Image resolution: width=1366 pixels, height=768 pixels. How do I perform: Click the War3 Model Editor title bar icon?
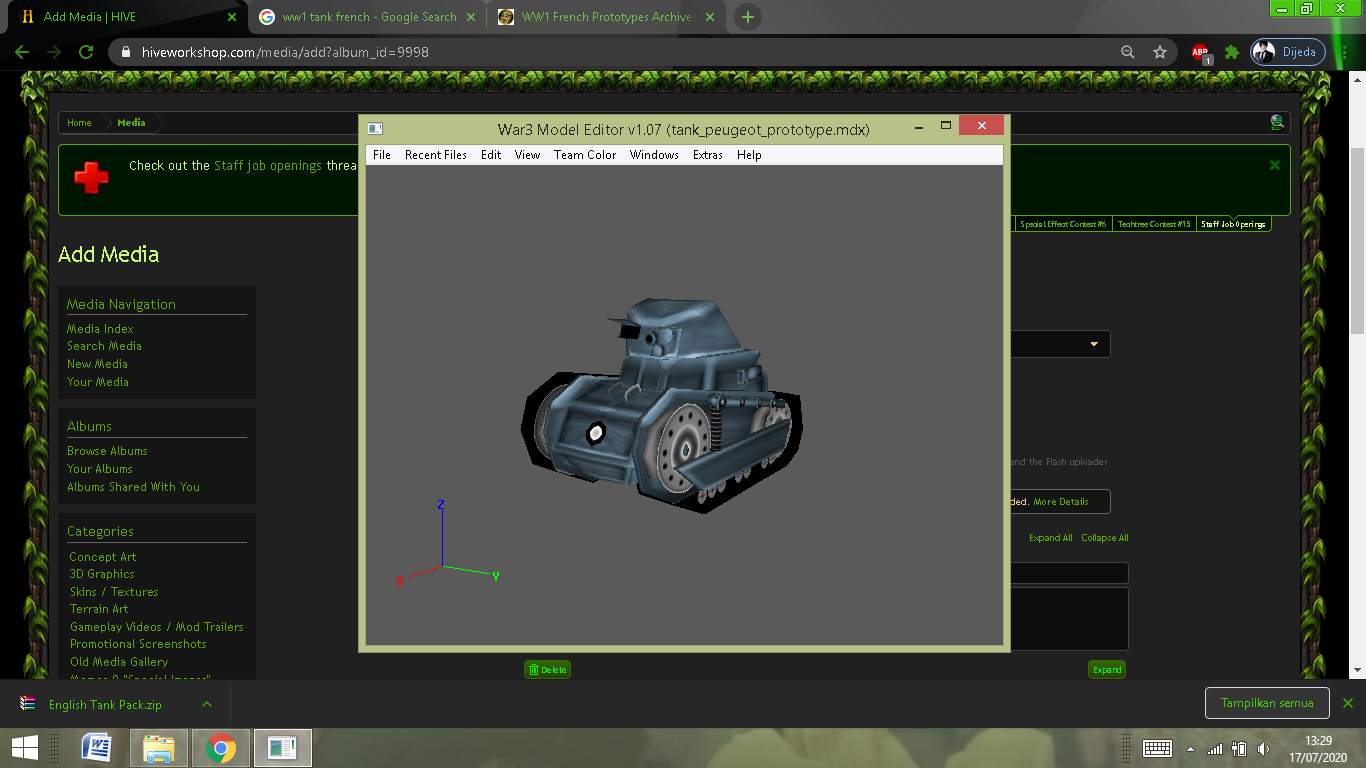click(x=375, y=128)
